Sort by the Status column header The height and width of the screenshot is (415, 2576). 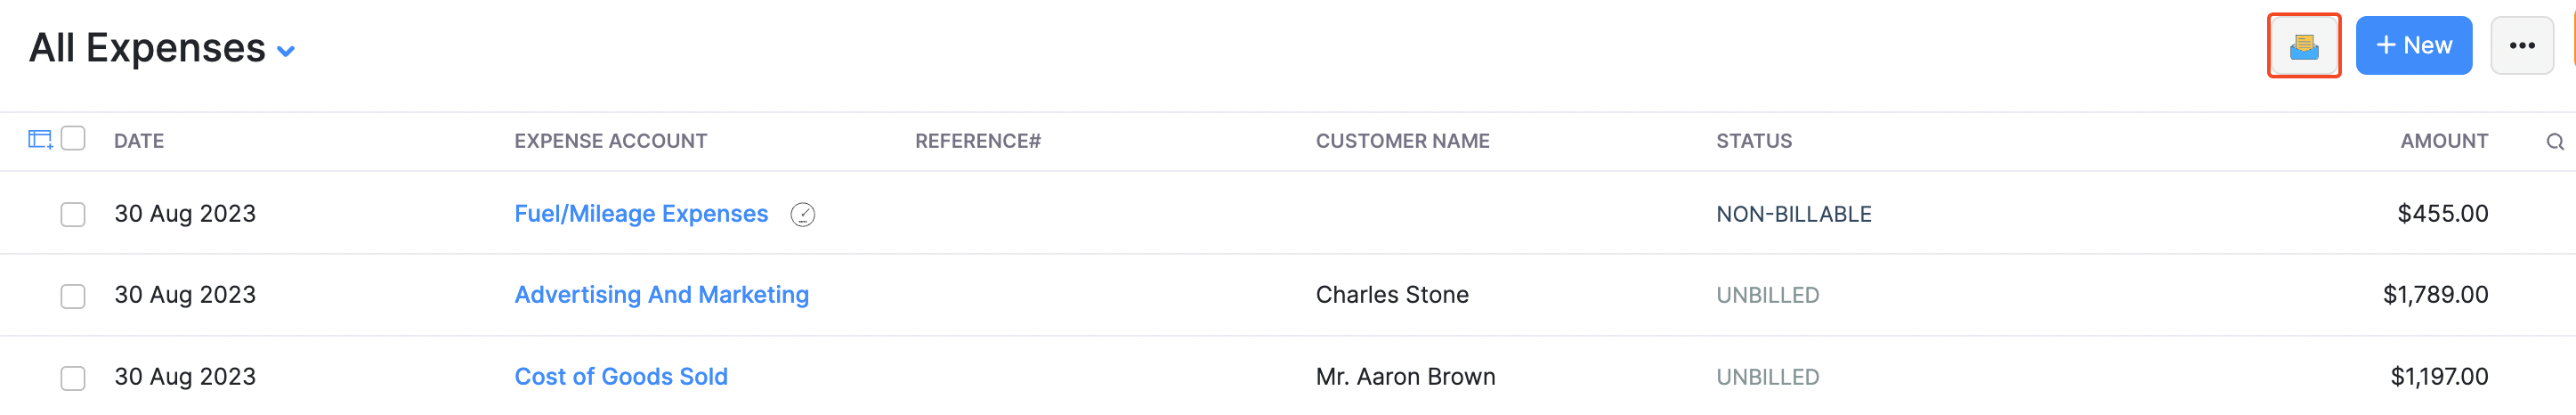click(x=1754, y=142)
